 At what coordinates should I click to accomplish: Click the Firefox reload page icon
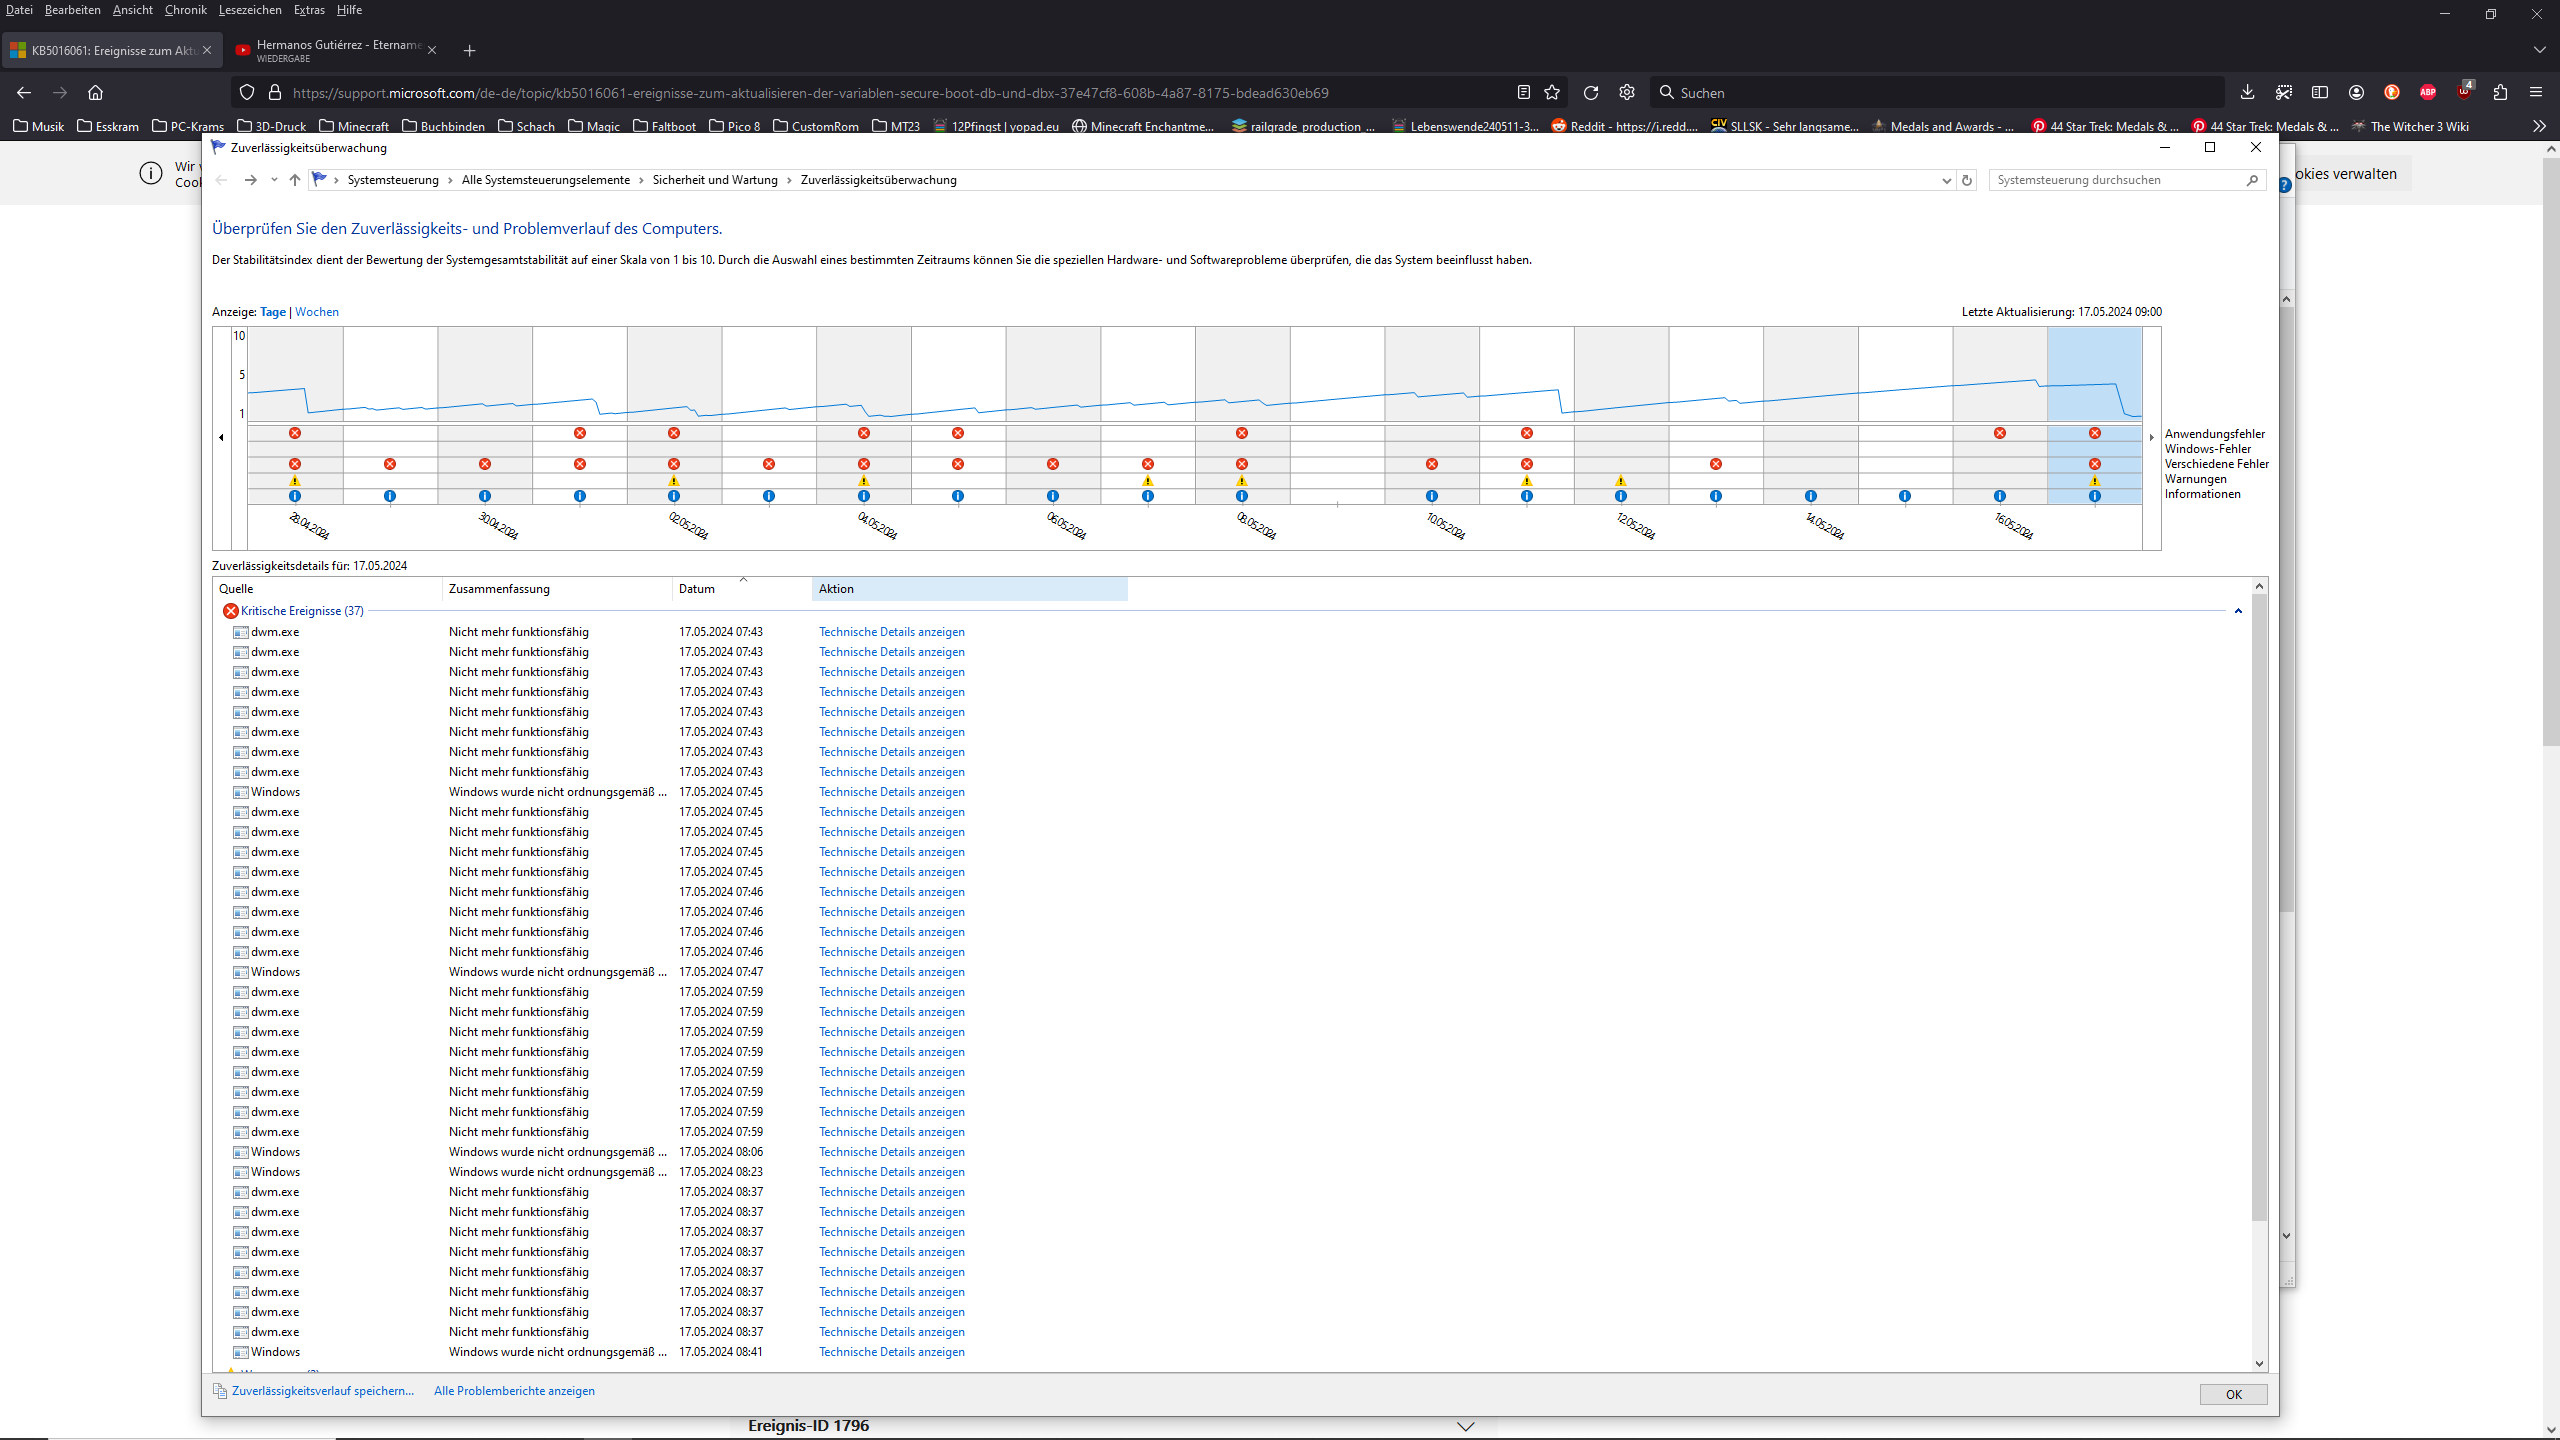coord(1590,93)
